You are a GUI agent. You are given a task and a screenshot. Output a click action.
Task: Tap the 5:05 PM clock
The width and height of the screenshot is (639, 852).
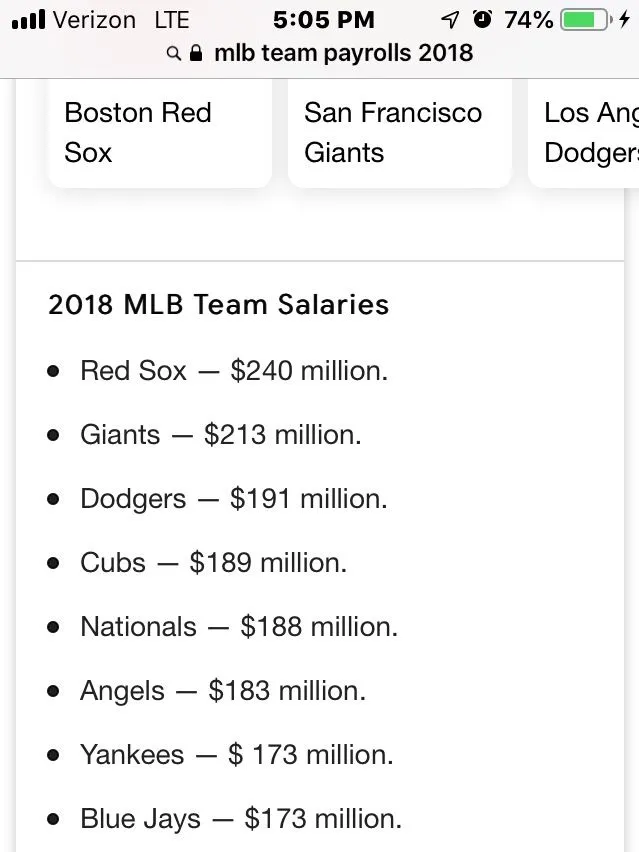(323, 19)
